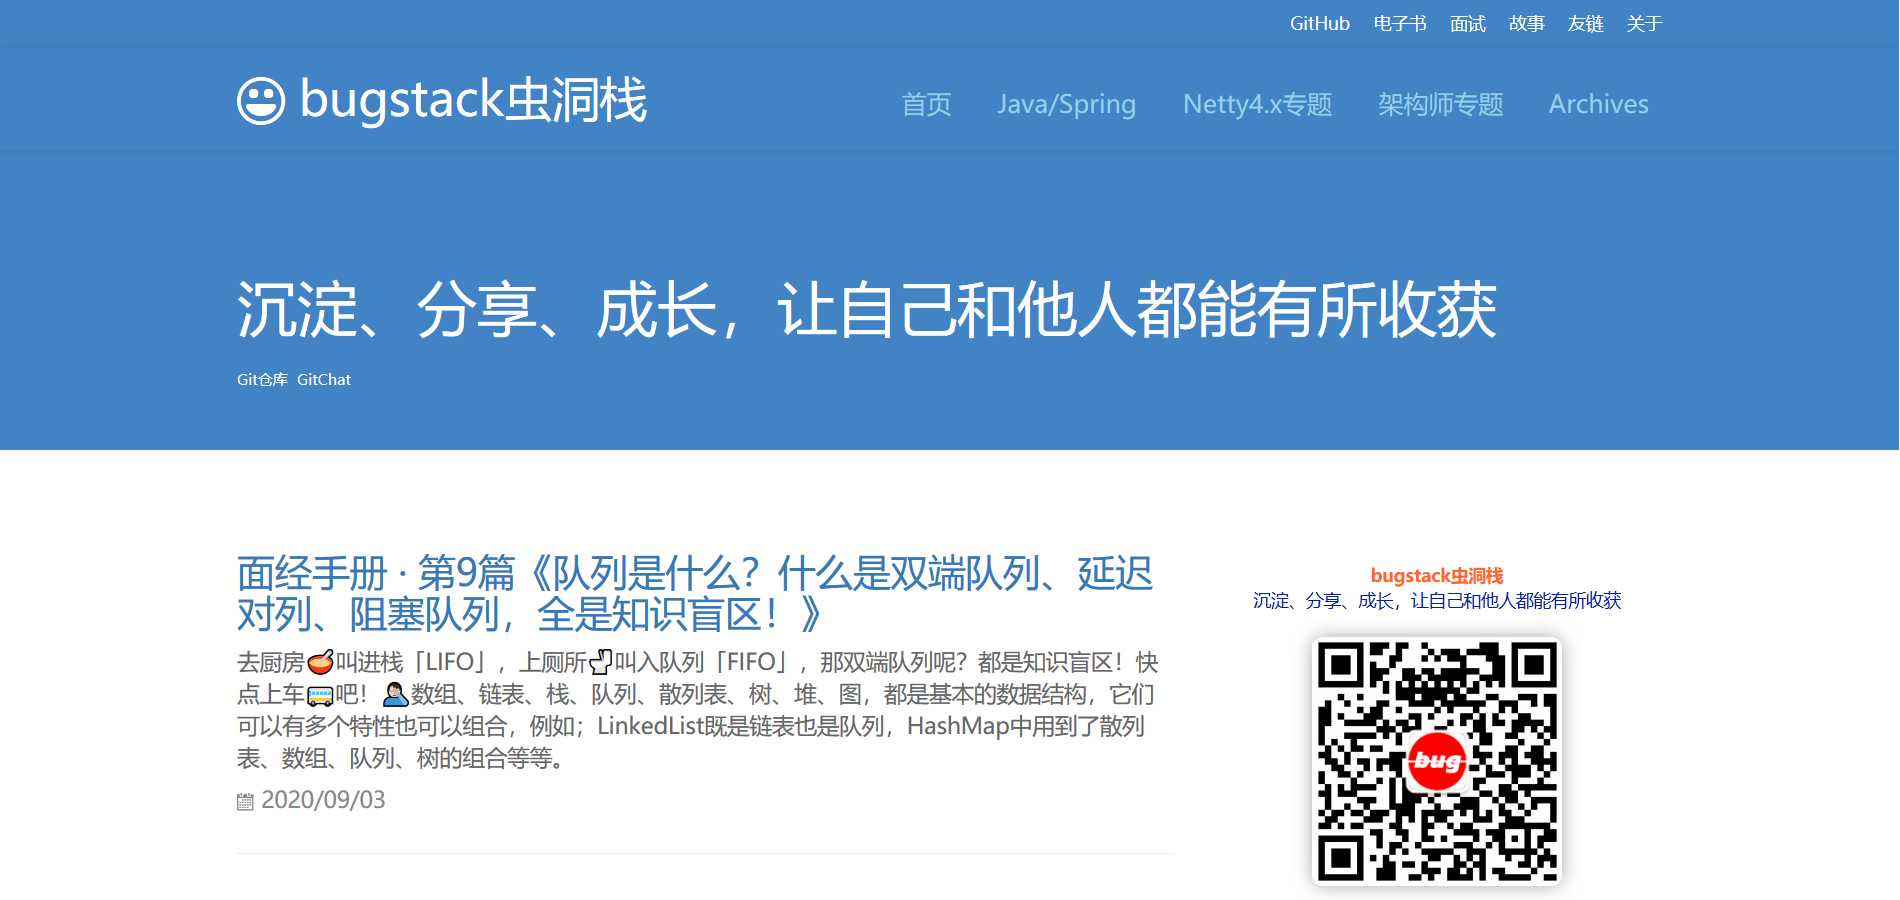The height and width of the screenshot is (900, 1900).
Task: Switch to the Java/Spring tab
Action: pyautogui.click(x=1067, y=104)
